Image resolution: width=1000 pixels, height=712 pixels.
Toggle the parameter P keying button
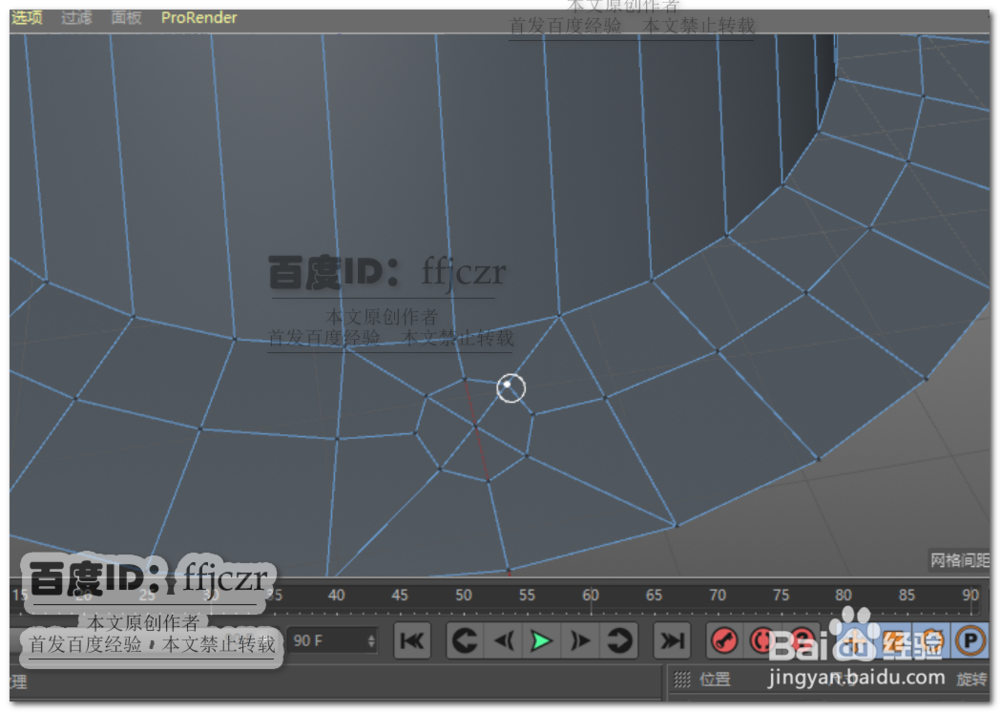point(970,641)
